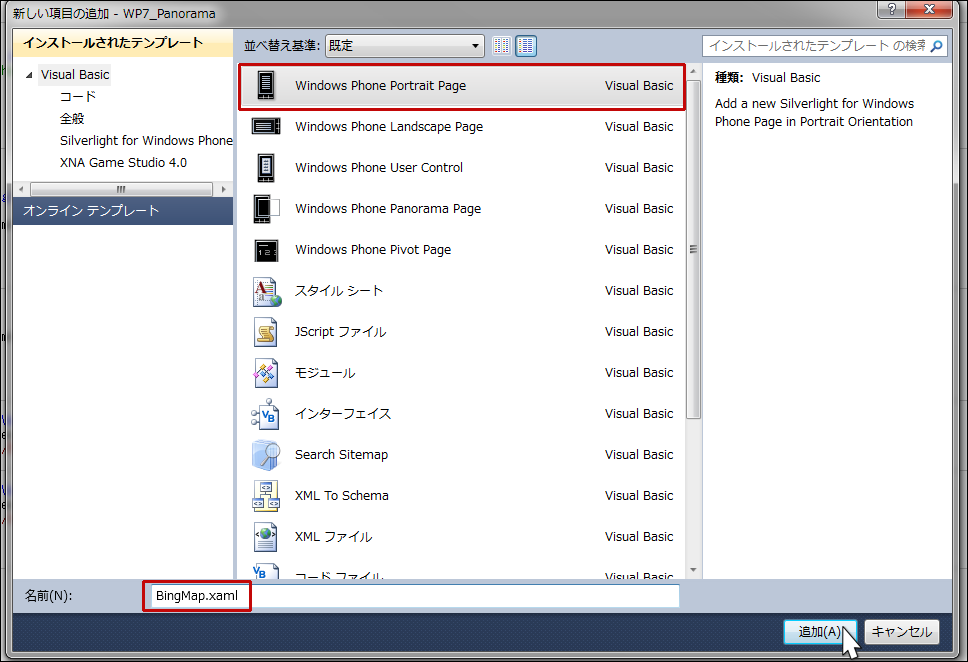This screenshot has height=662, width=968.
Task: Select the 'モジュール' template name
Action: (325, 373)
